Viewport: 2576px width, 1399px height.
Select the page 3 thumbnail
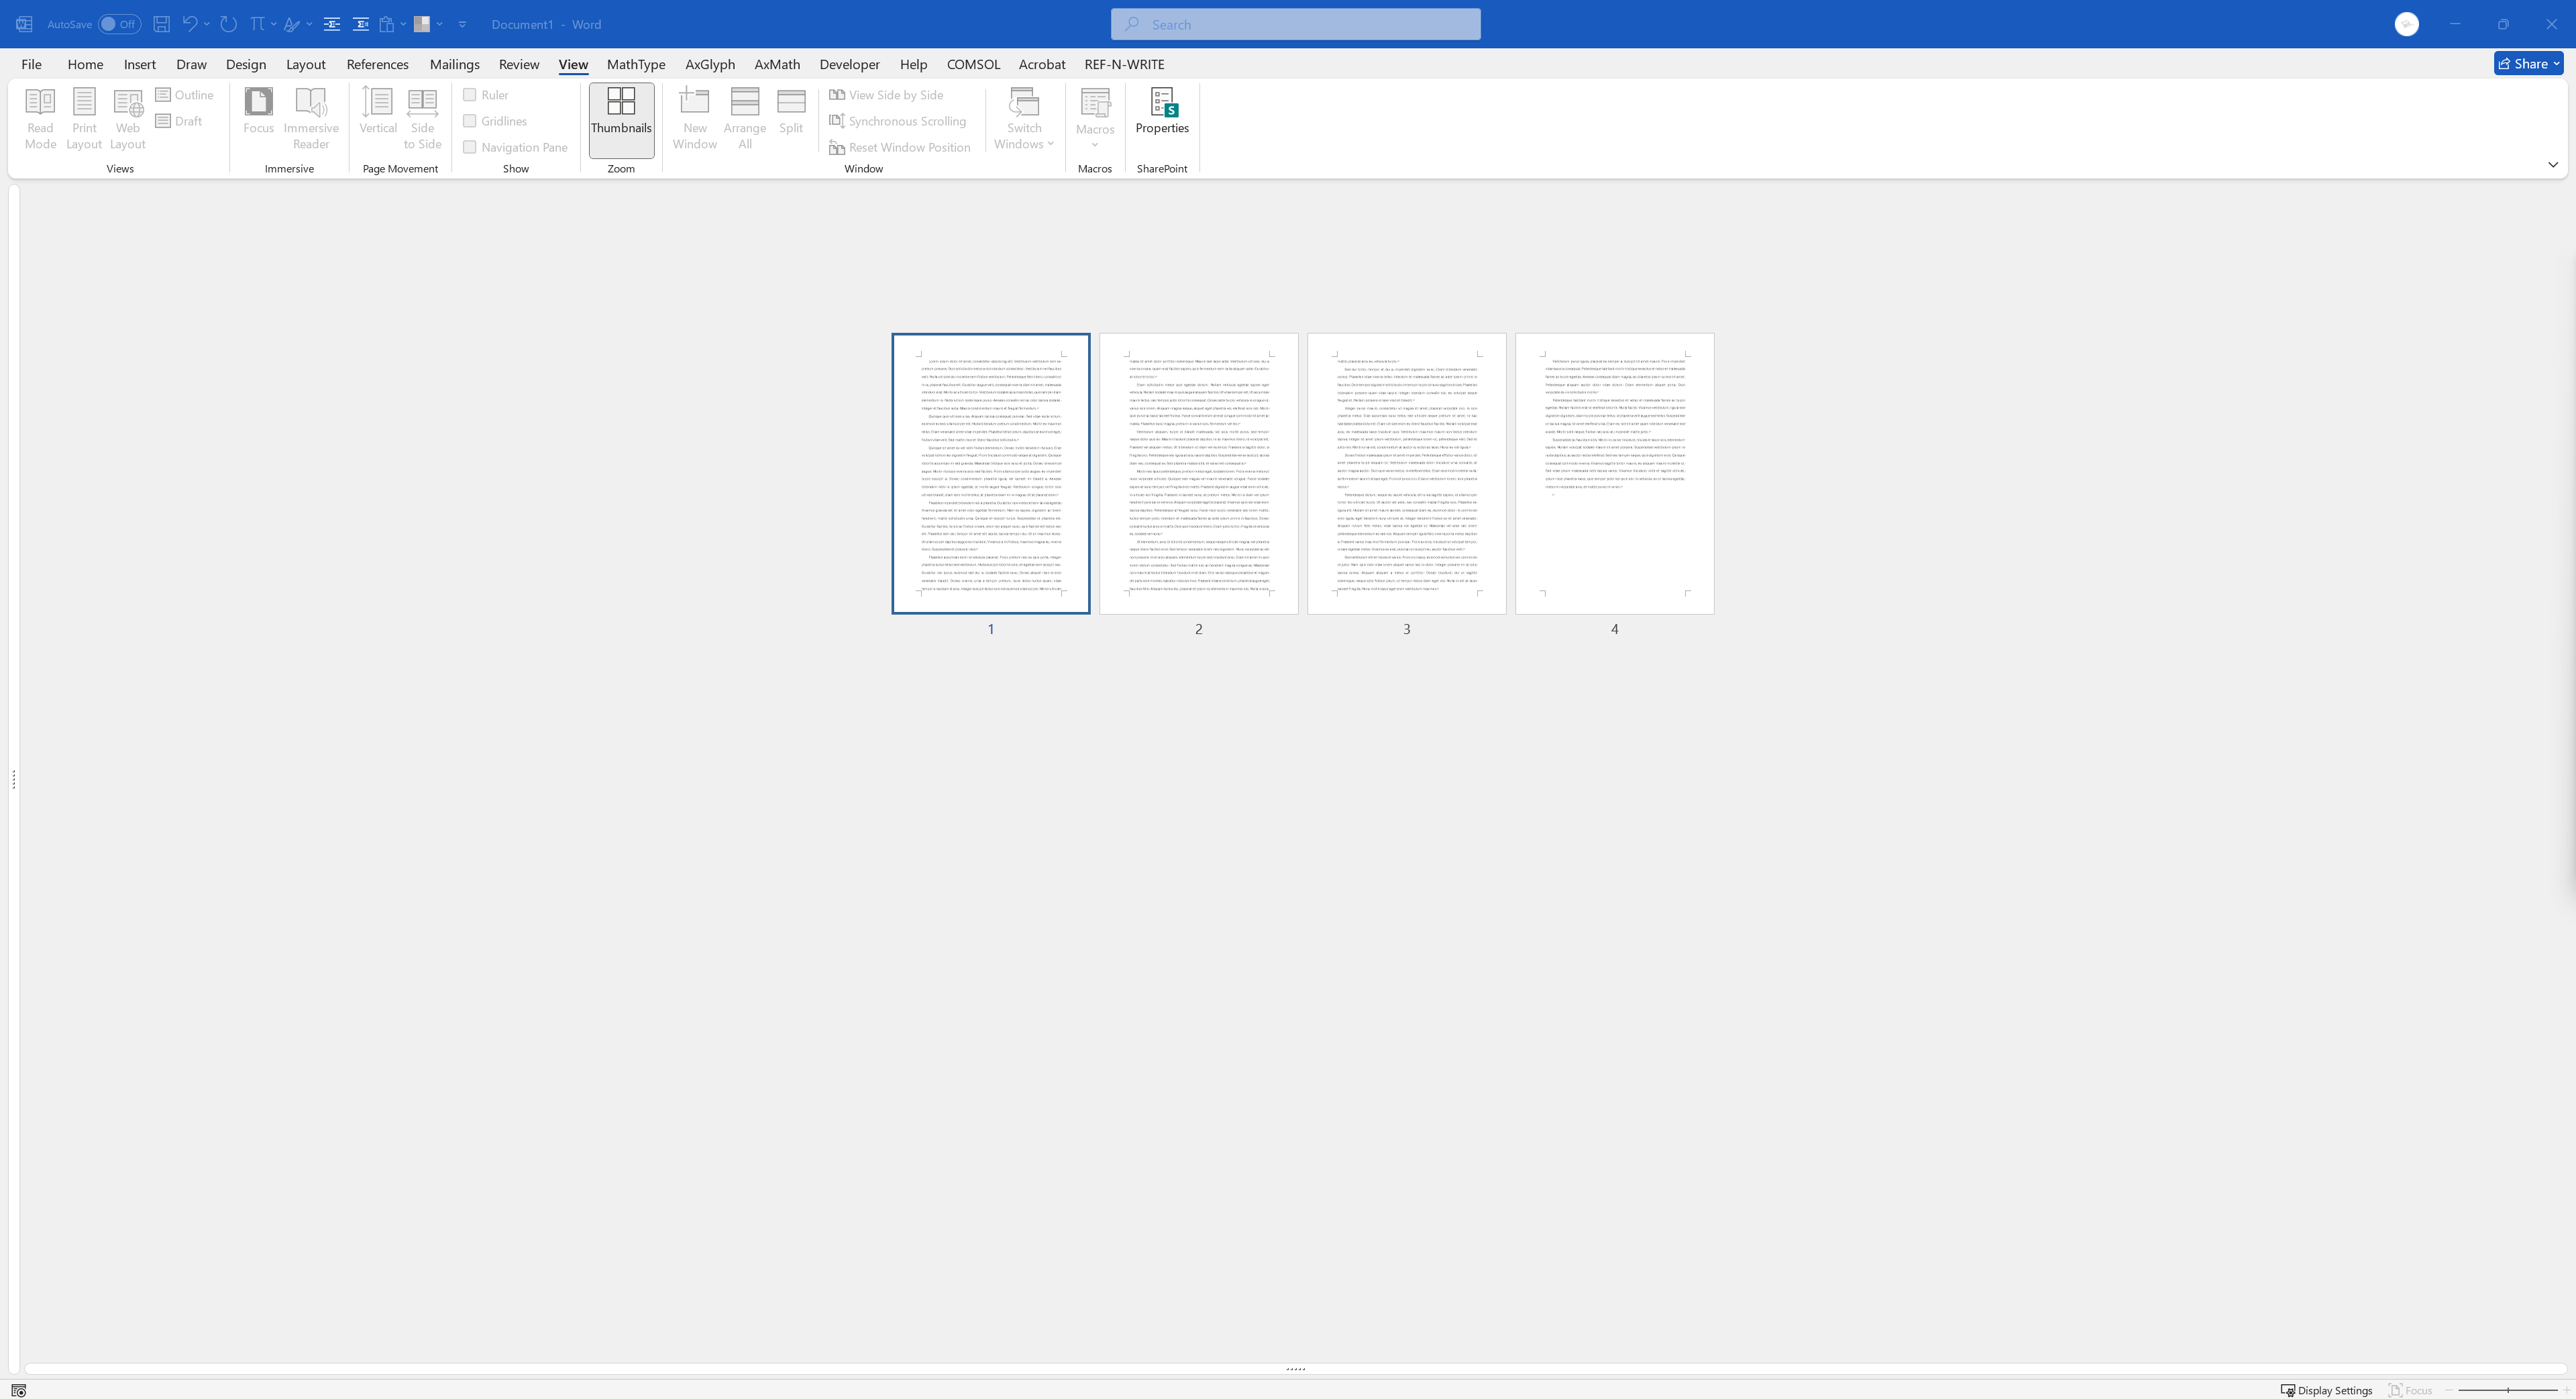(1406, 473)
